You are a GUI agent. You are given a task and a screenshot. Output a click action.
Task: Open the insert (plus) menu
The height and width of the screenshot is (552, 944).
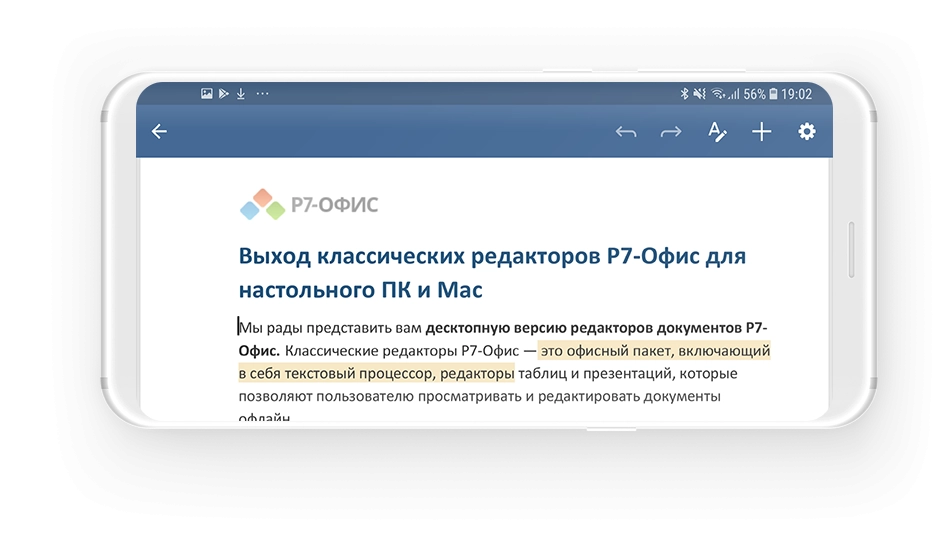point(762,131)
